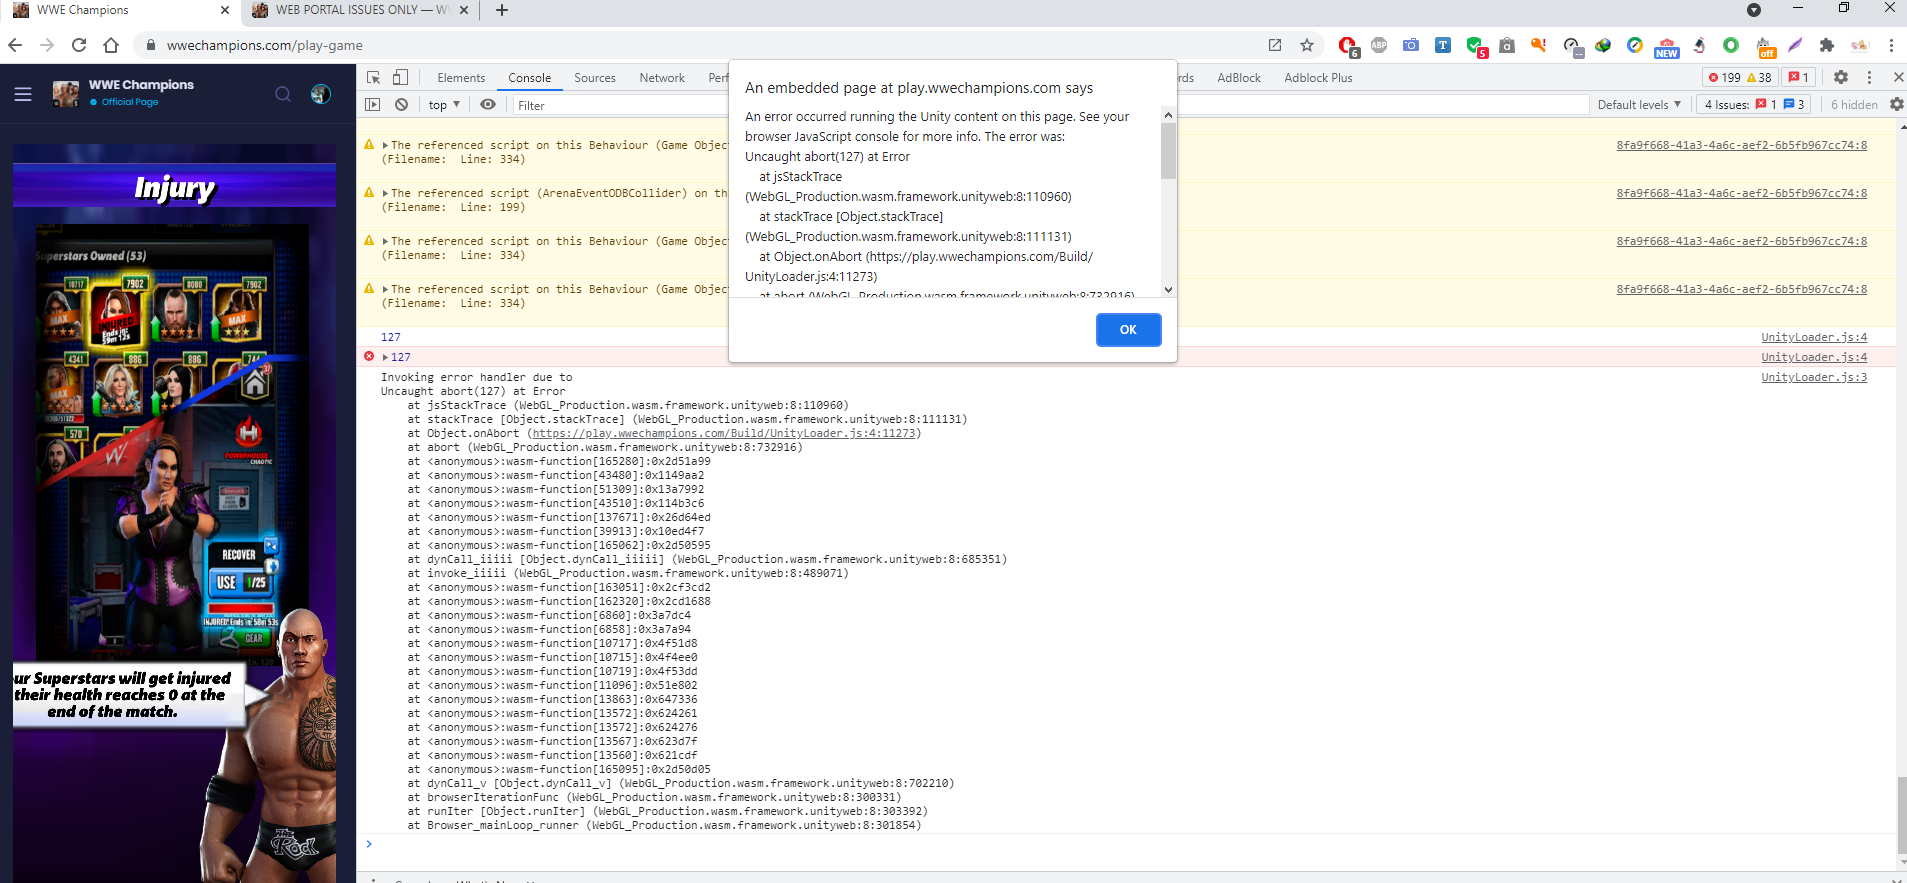Open the tab search dropdown arrow

1753,10
